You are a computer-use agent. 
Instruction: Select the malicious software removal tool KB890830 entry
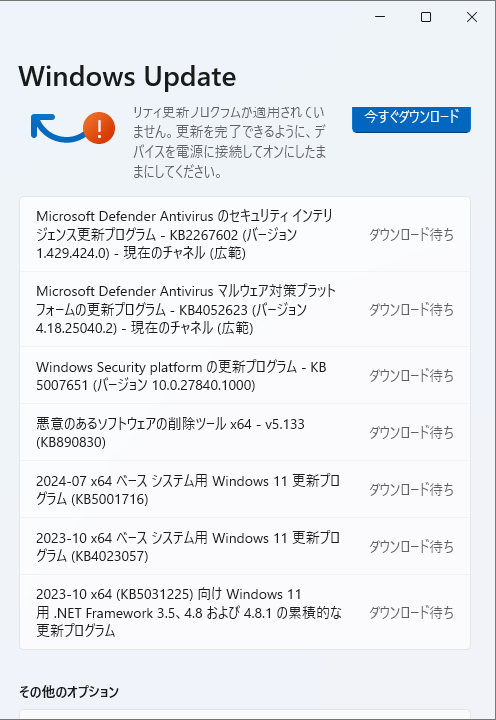245,432
